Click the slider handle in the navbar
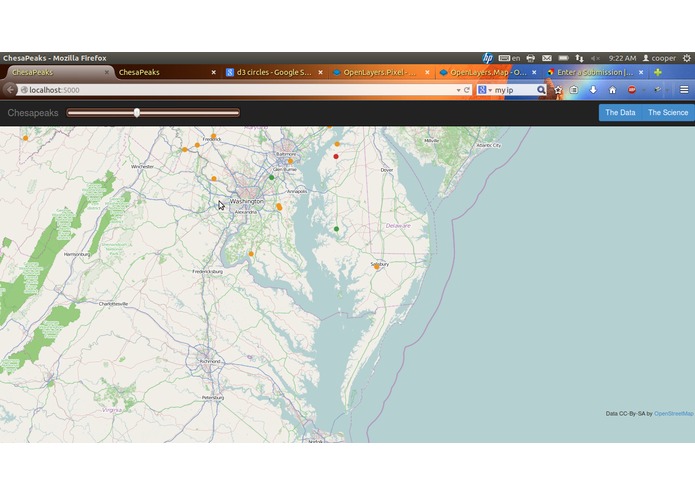 (x=137, y=113)
